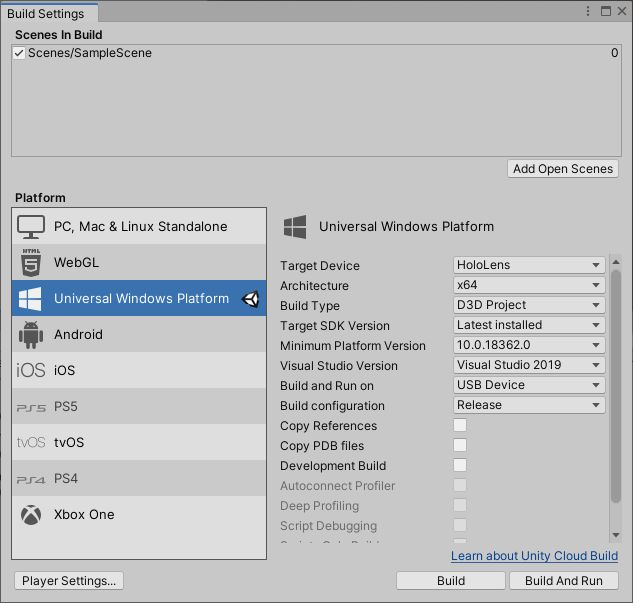The width and height of the screenshot is (633, 603).
Task: Open the Minimum Platform Version dropdown
Action: click(x=529, y=345)
